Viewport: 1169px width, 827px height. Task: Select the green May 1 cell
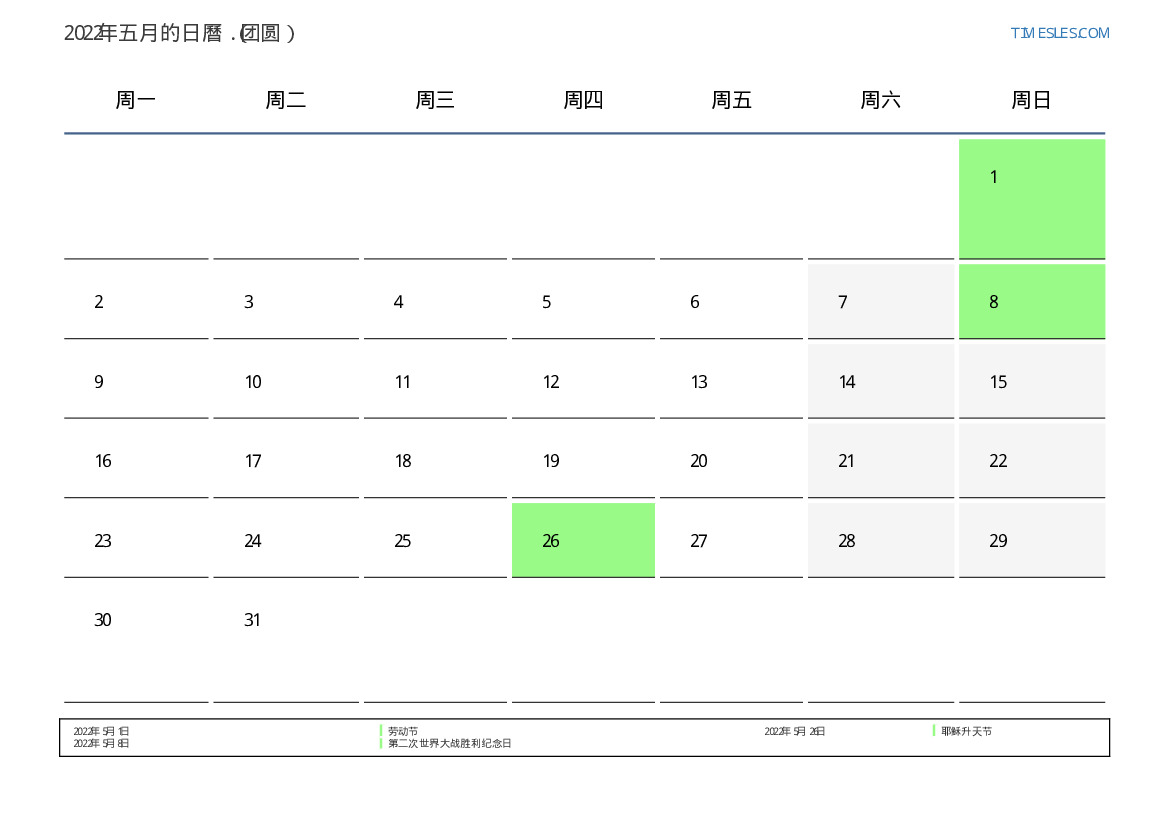coord(1032,199)
